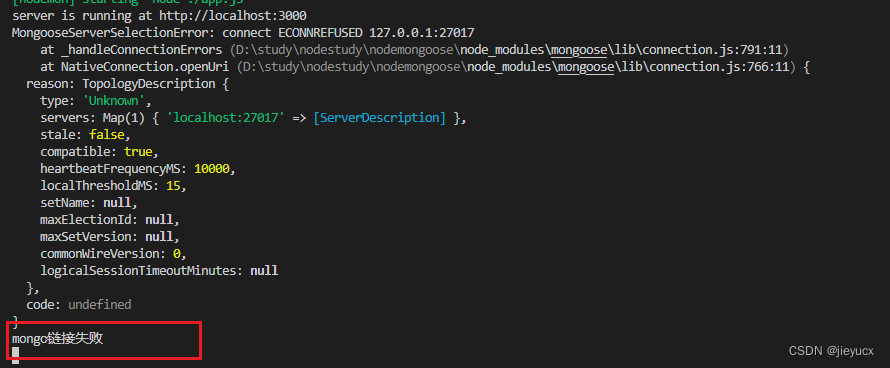Click the 'localhost:27017' green string
Screen dimensions: 890x368
(229, 118)
